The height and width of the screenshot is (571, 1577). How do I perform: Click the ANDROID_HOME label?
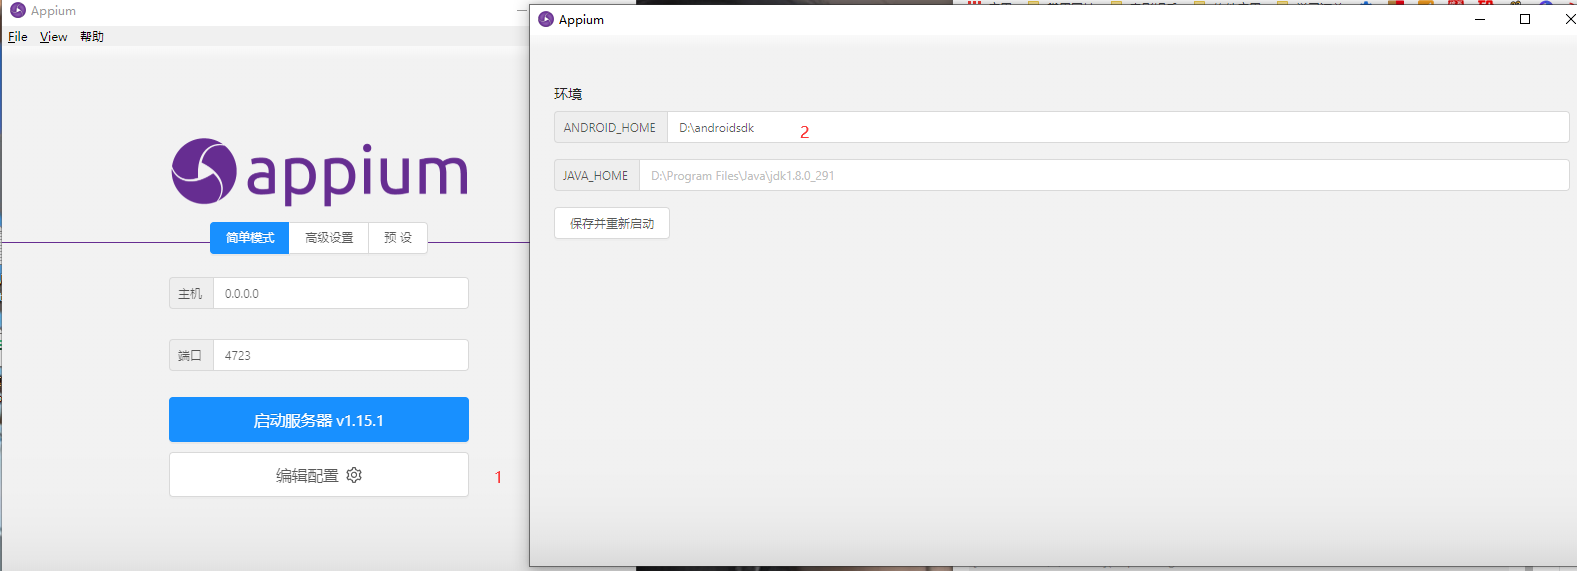point(610,128)
